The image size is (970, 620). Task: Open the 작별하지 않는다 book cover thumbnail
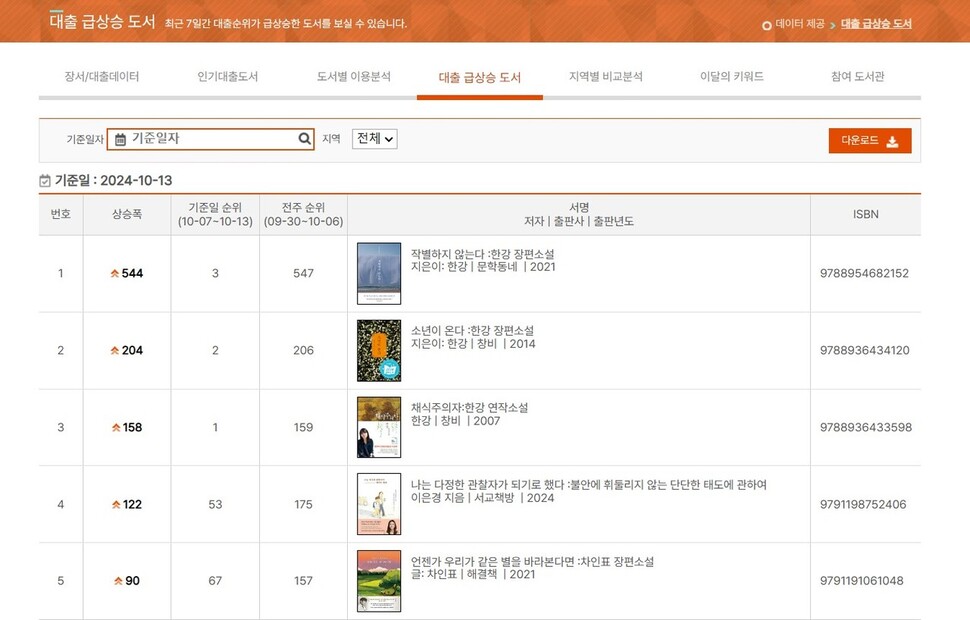[x=379, y=273]
